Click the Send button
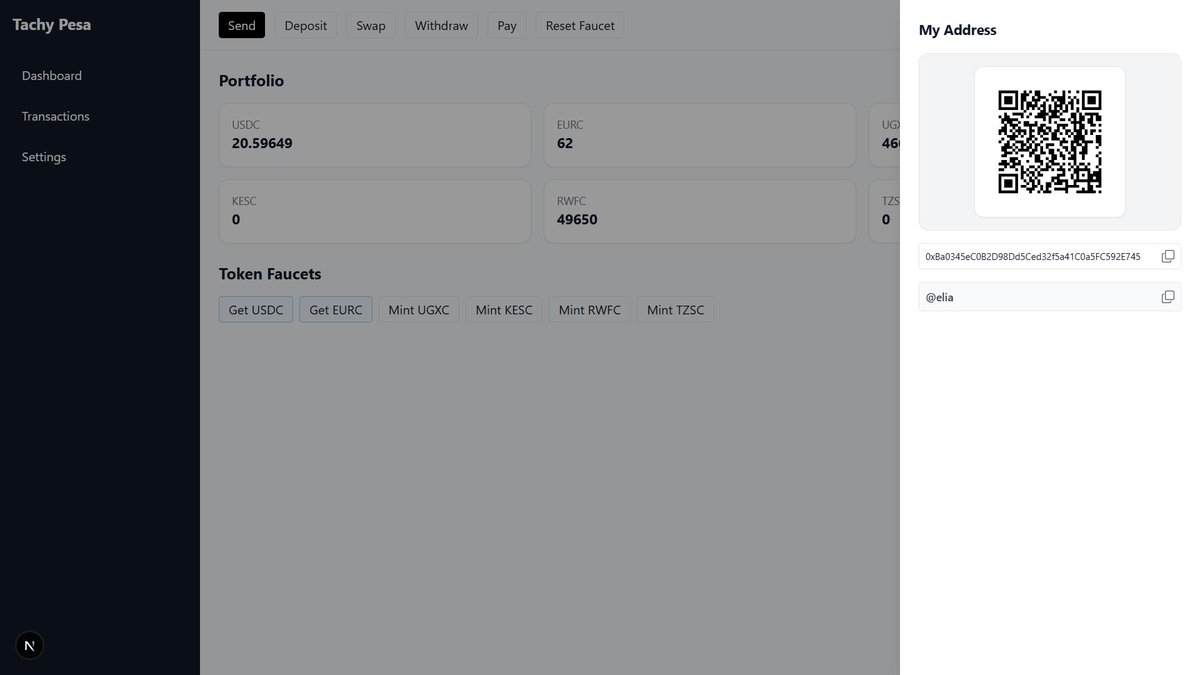This screenshot has height=675, width=1200. [x=242, y=26]
